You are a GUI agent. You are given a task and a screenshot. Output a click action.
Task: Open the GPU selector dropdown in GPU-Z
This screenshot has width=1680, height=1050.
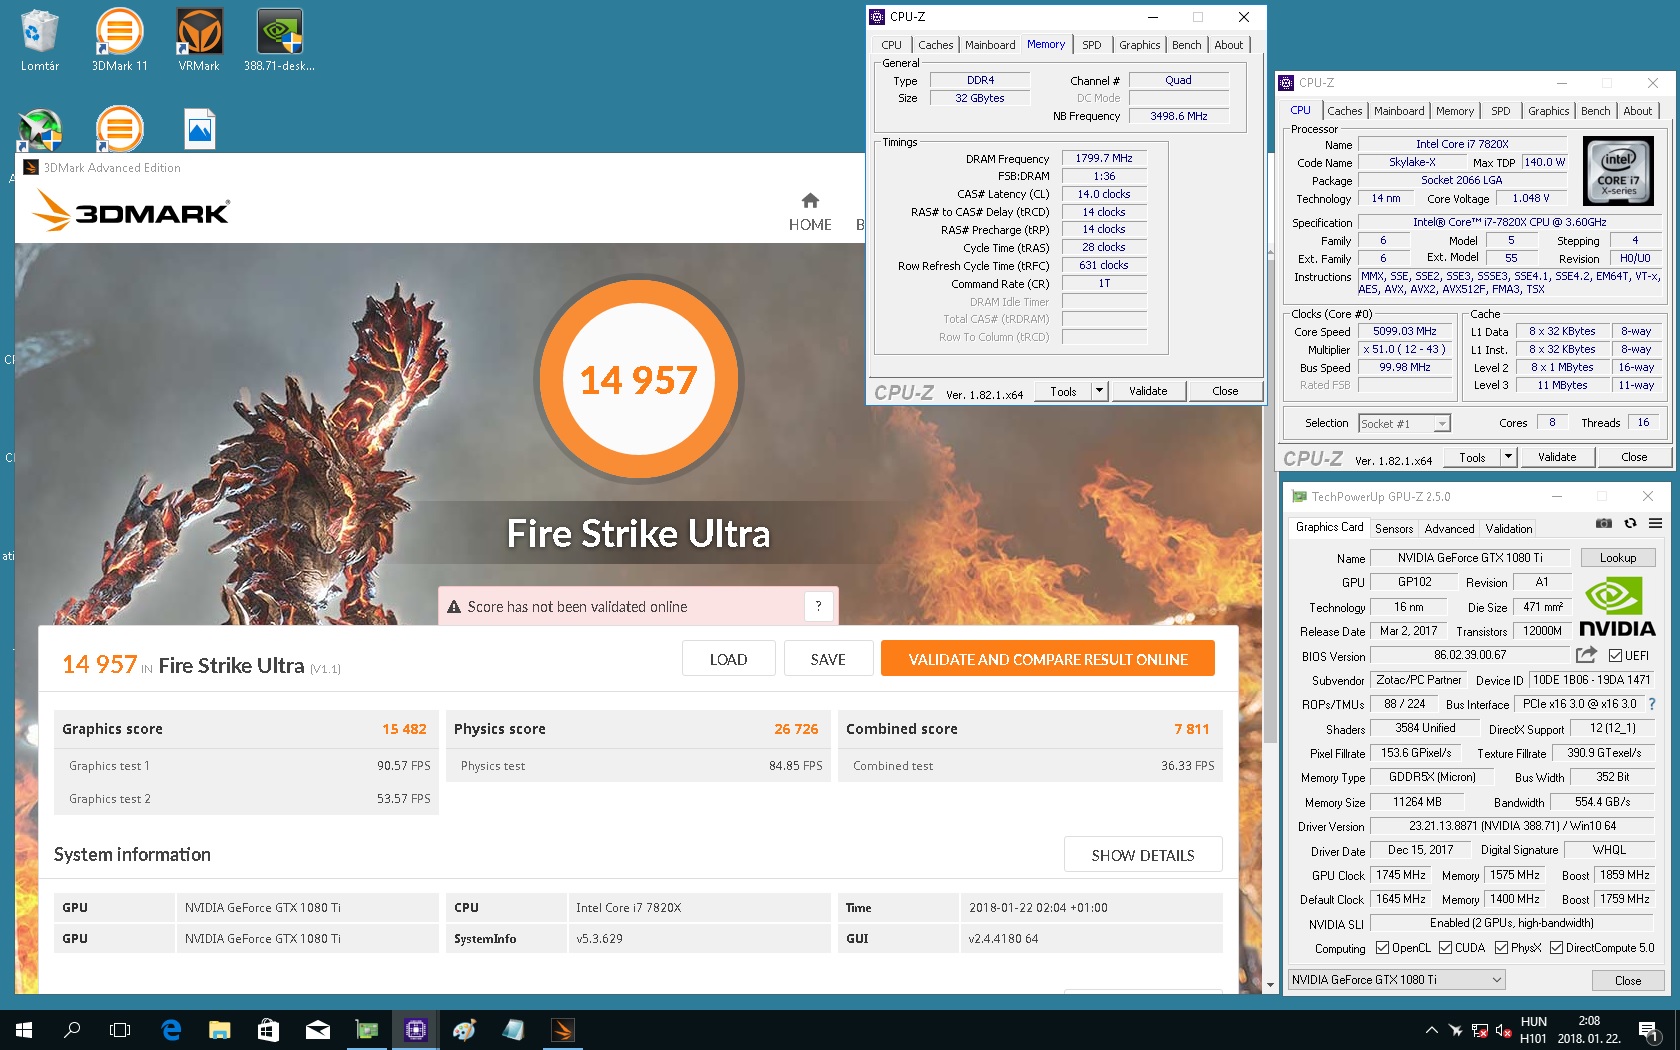point(1396,980)
